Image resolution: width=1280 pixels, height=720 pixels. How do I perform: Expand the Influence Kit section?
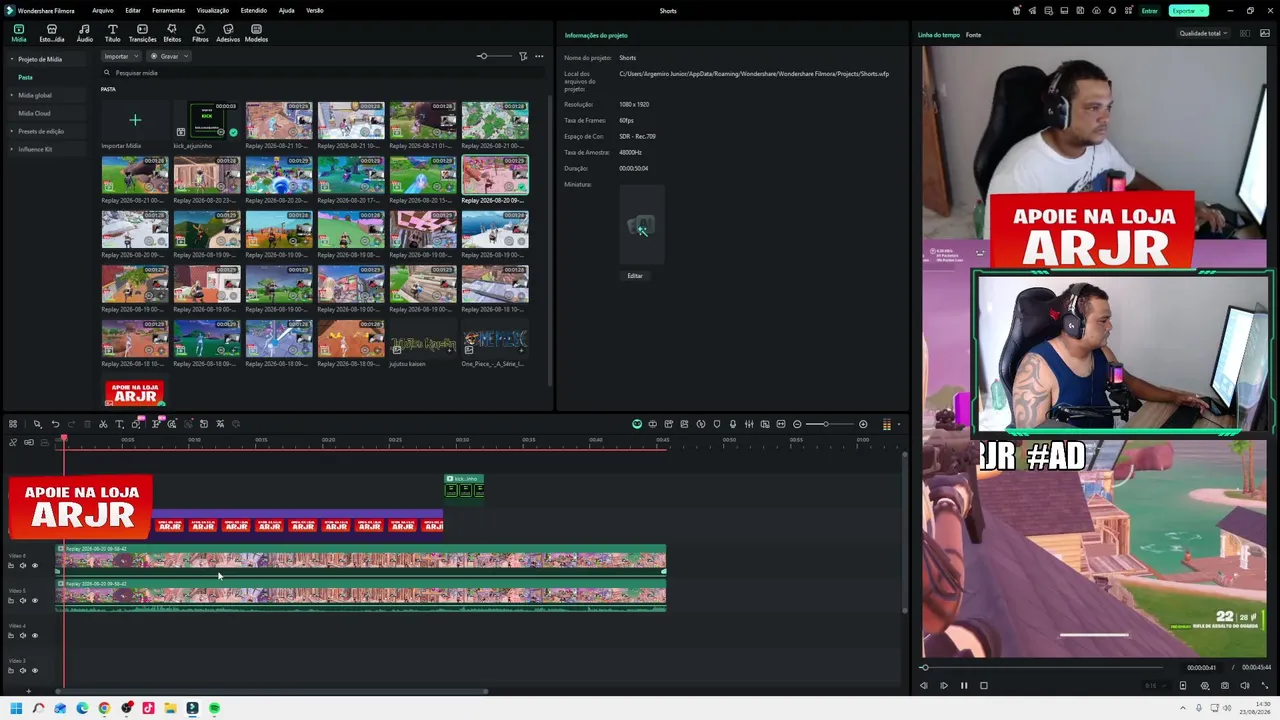click(12, 149)
